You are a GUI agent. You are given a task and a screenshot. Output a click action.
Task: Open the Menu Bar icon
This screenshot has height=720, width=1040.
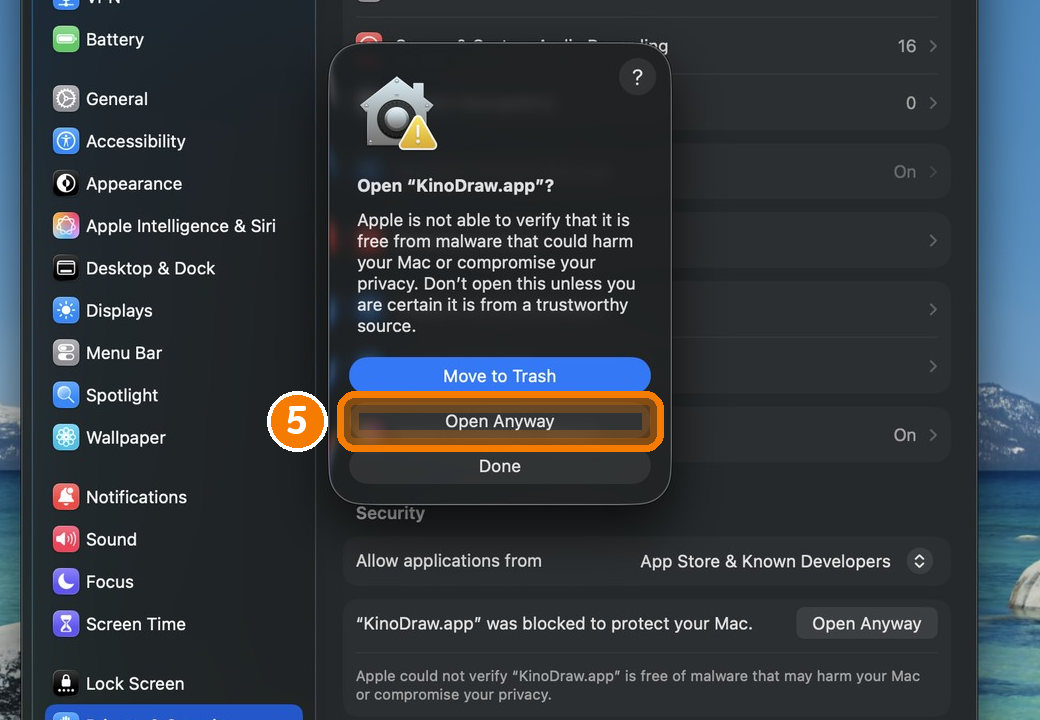[x=66, y=353]
